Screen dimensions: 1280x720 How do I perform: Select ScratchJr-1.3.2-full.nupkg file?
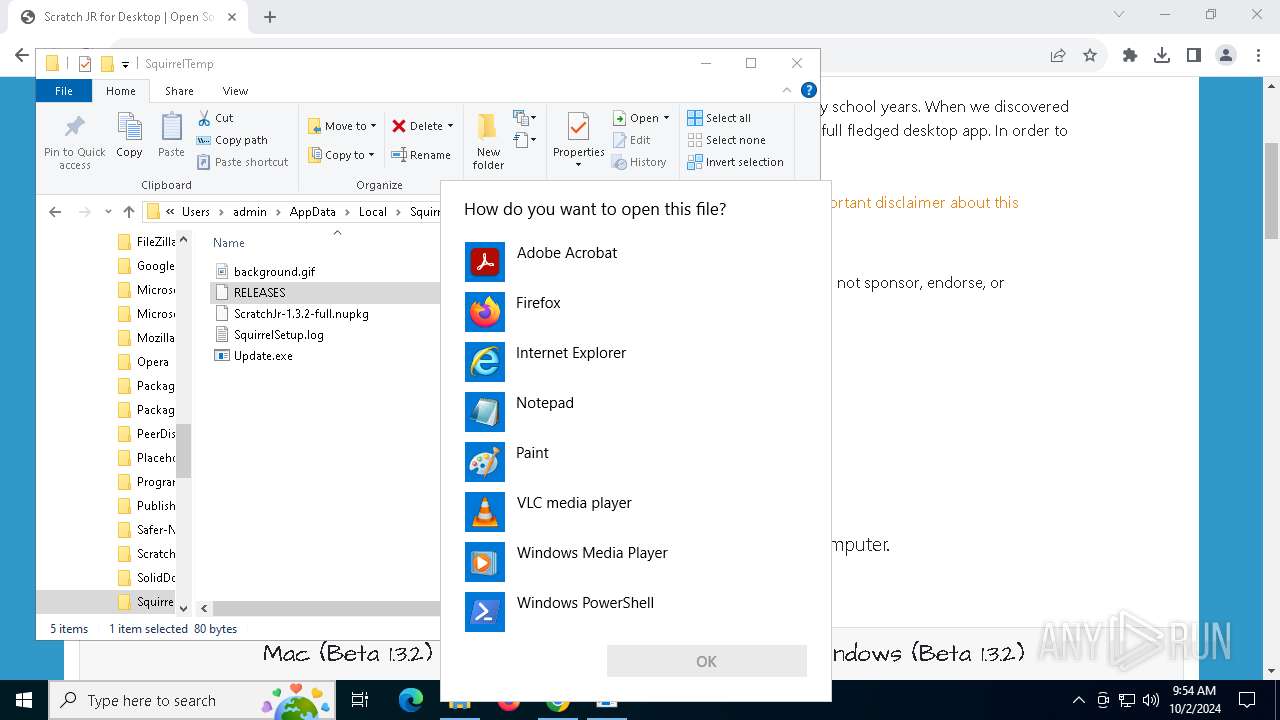[301, 313]
